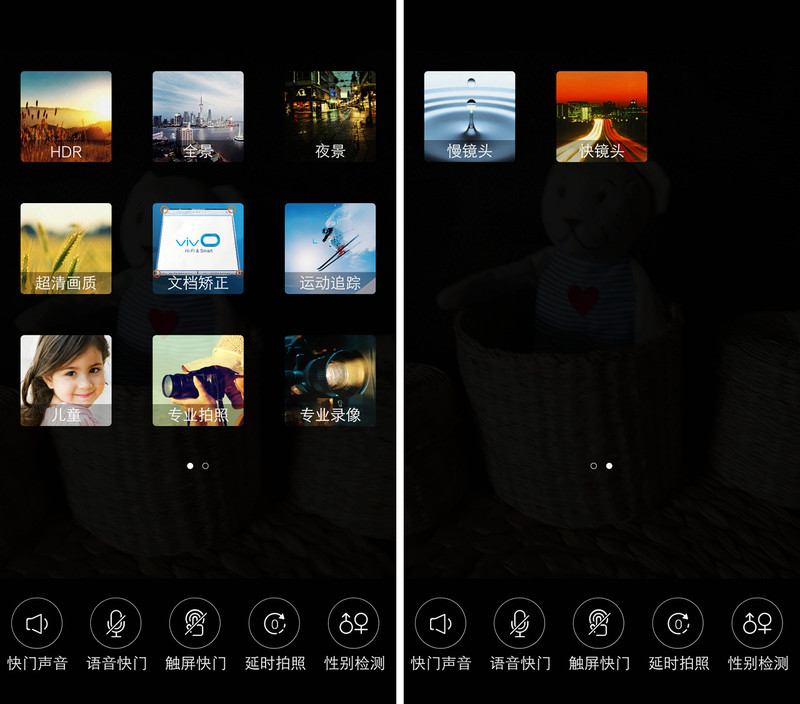Toggle 语音快门 voice shutter icon in left screen
The height and width of the screenshot is (704, 800).
click(116, 623)
